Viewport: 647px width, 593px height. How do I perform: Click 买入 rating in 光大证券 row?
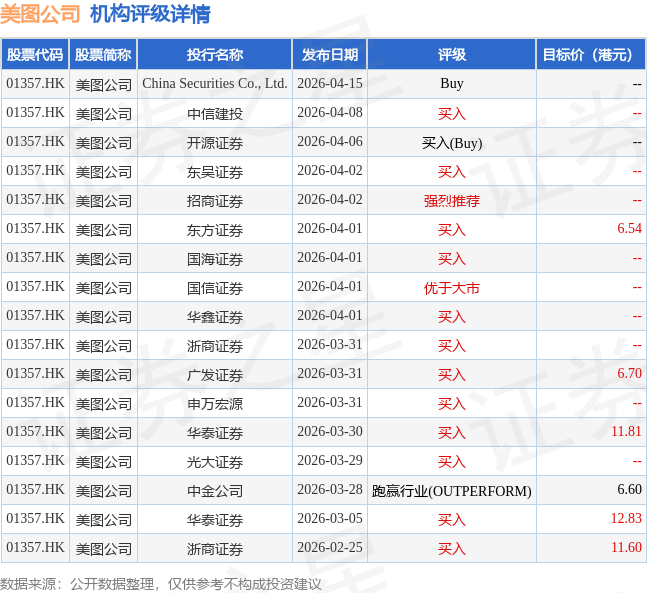452,462
